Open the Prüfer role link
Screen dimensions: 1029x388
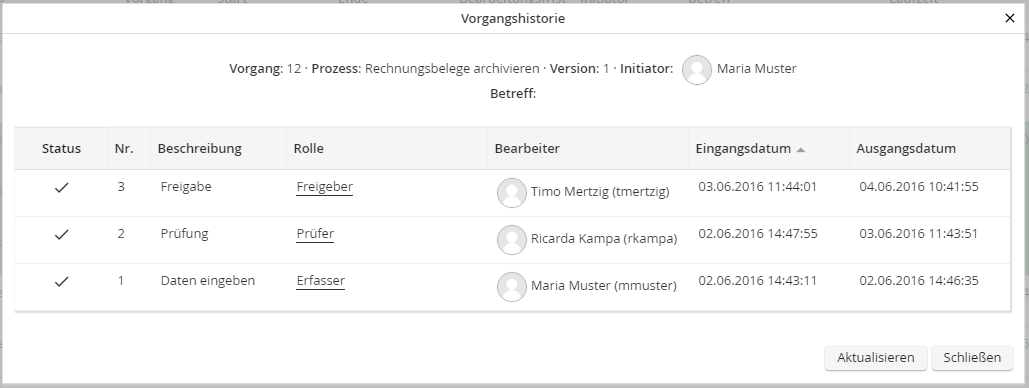coord(315,234)
